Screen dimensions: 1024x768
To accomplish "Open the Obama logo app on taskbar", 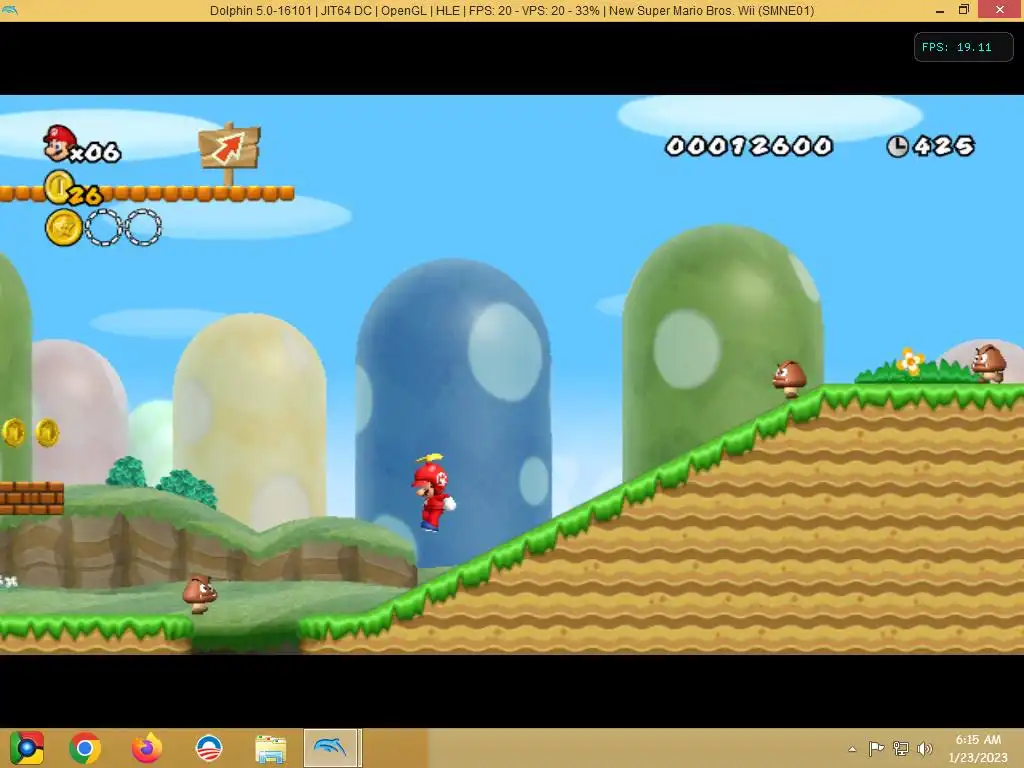I will 209,748.
